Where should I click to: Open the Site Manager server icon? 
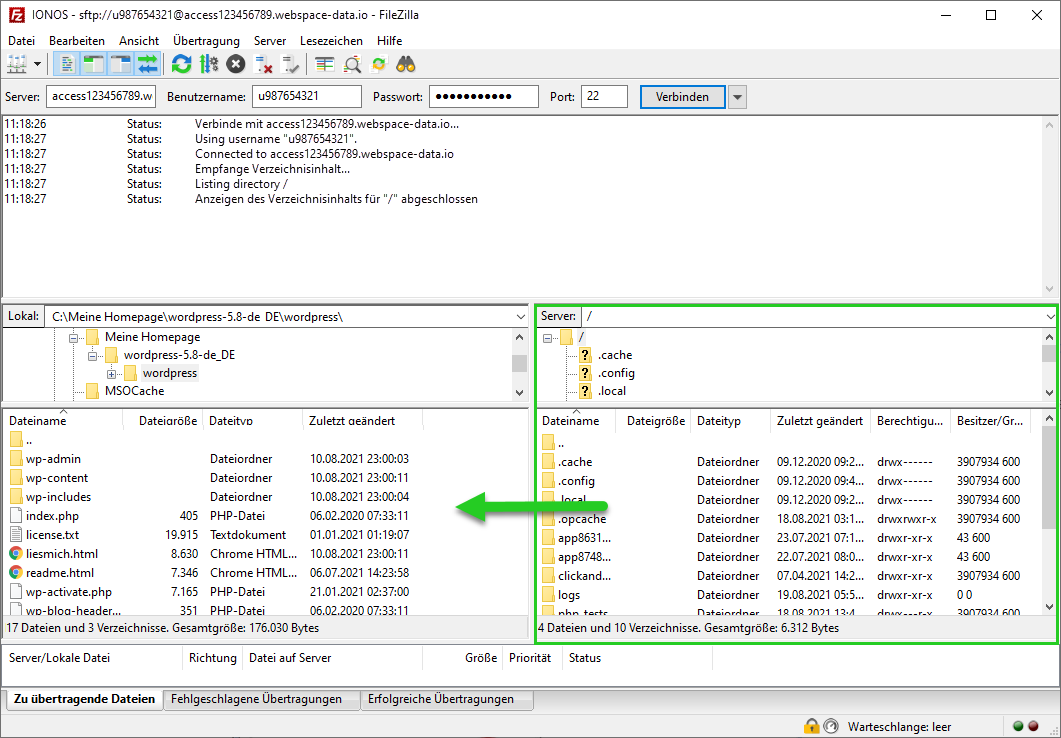17,64
